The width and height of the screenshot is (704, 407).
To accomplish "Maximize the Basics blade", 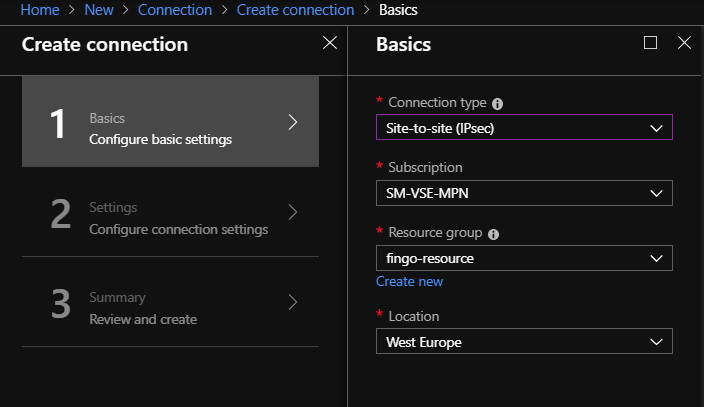I will (650, 43).
